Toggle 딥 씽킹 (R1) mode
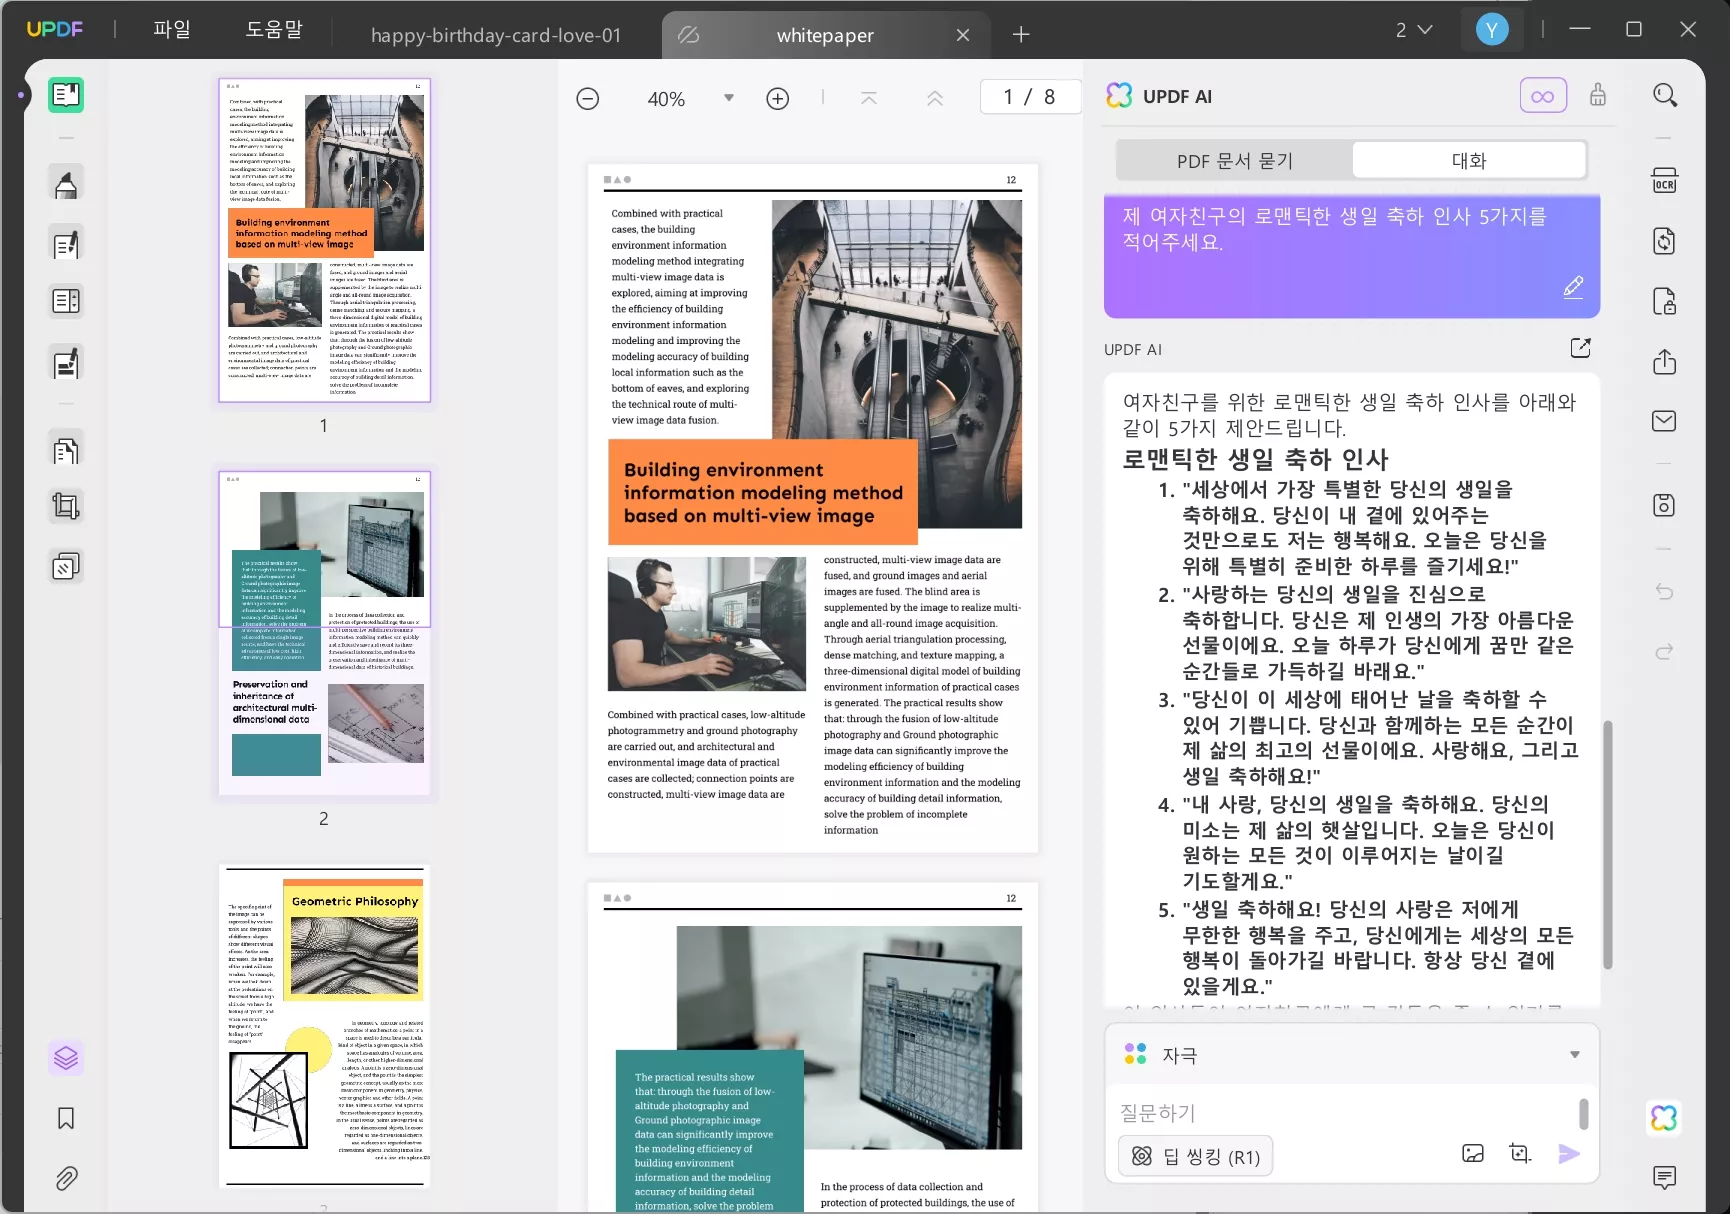This screenshot has width=1730, height=1214. 1196,1157
